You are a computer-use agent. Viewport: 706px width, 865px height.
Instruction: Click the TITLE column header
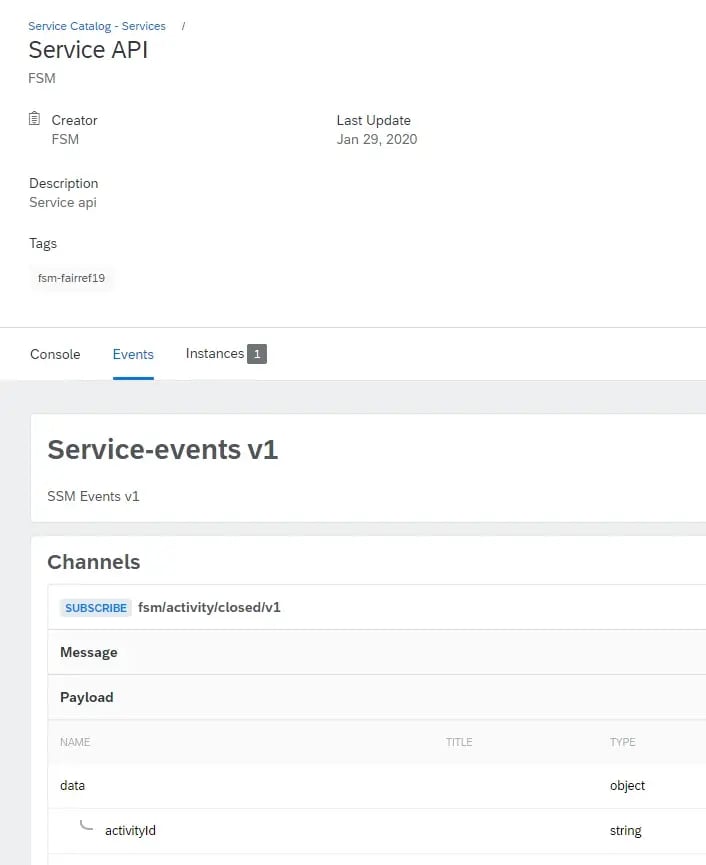pos(459,742)
